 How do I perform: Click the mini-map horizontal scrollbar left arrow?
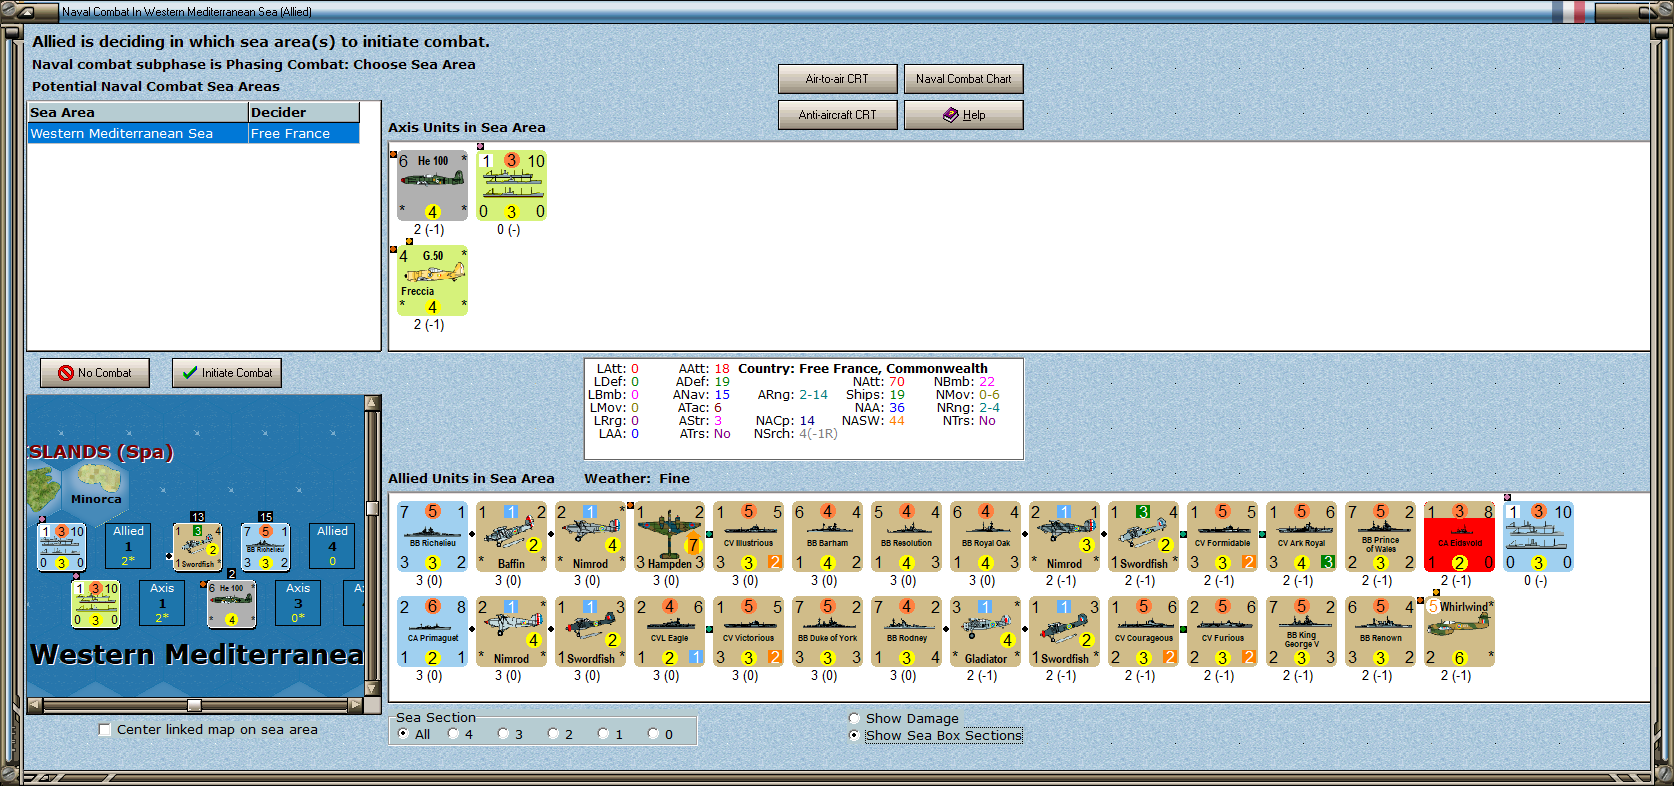pos(35,705)
